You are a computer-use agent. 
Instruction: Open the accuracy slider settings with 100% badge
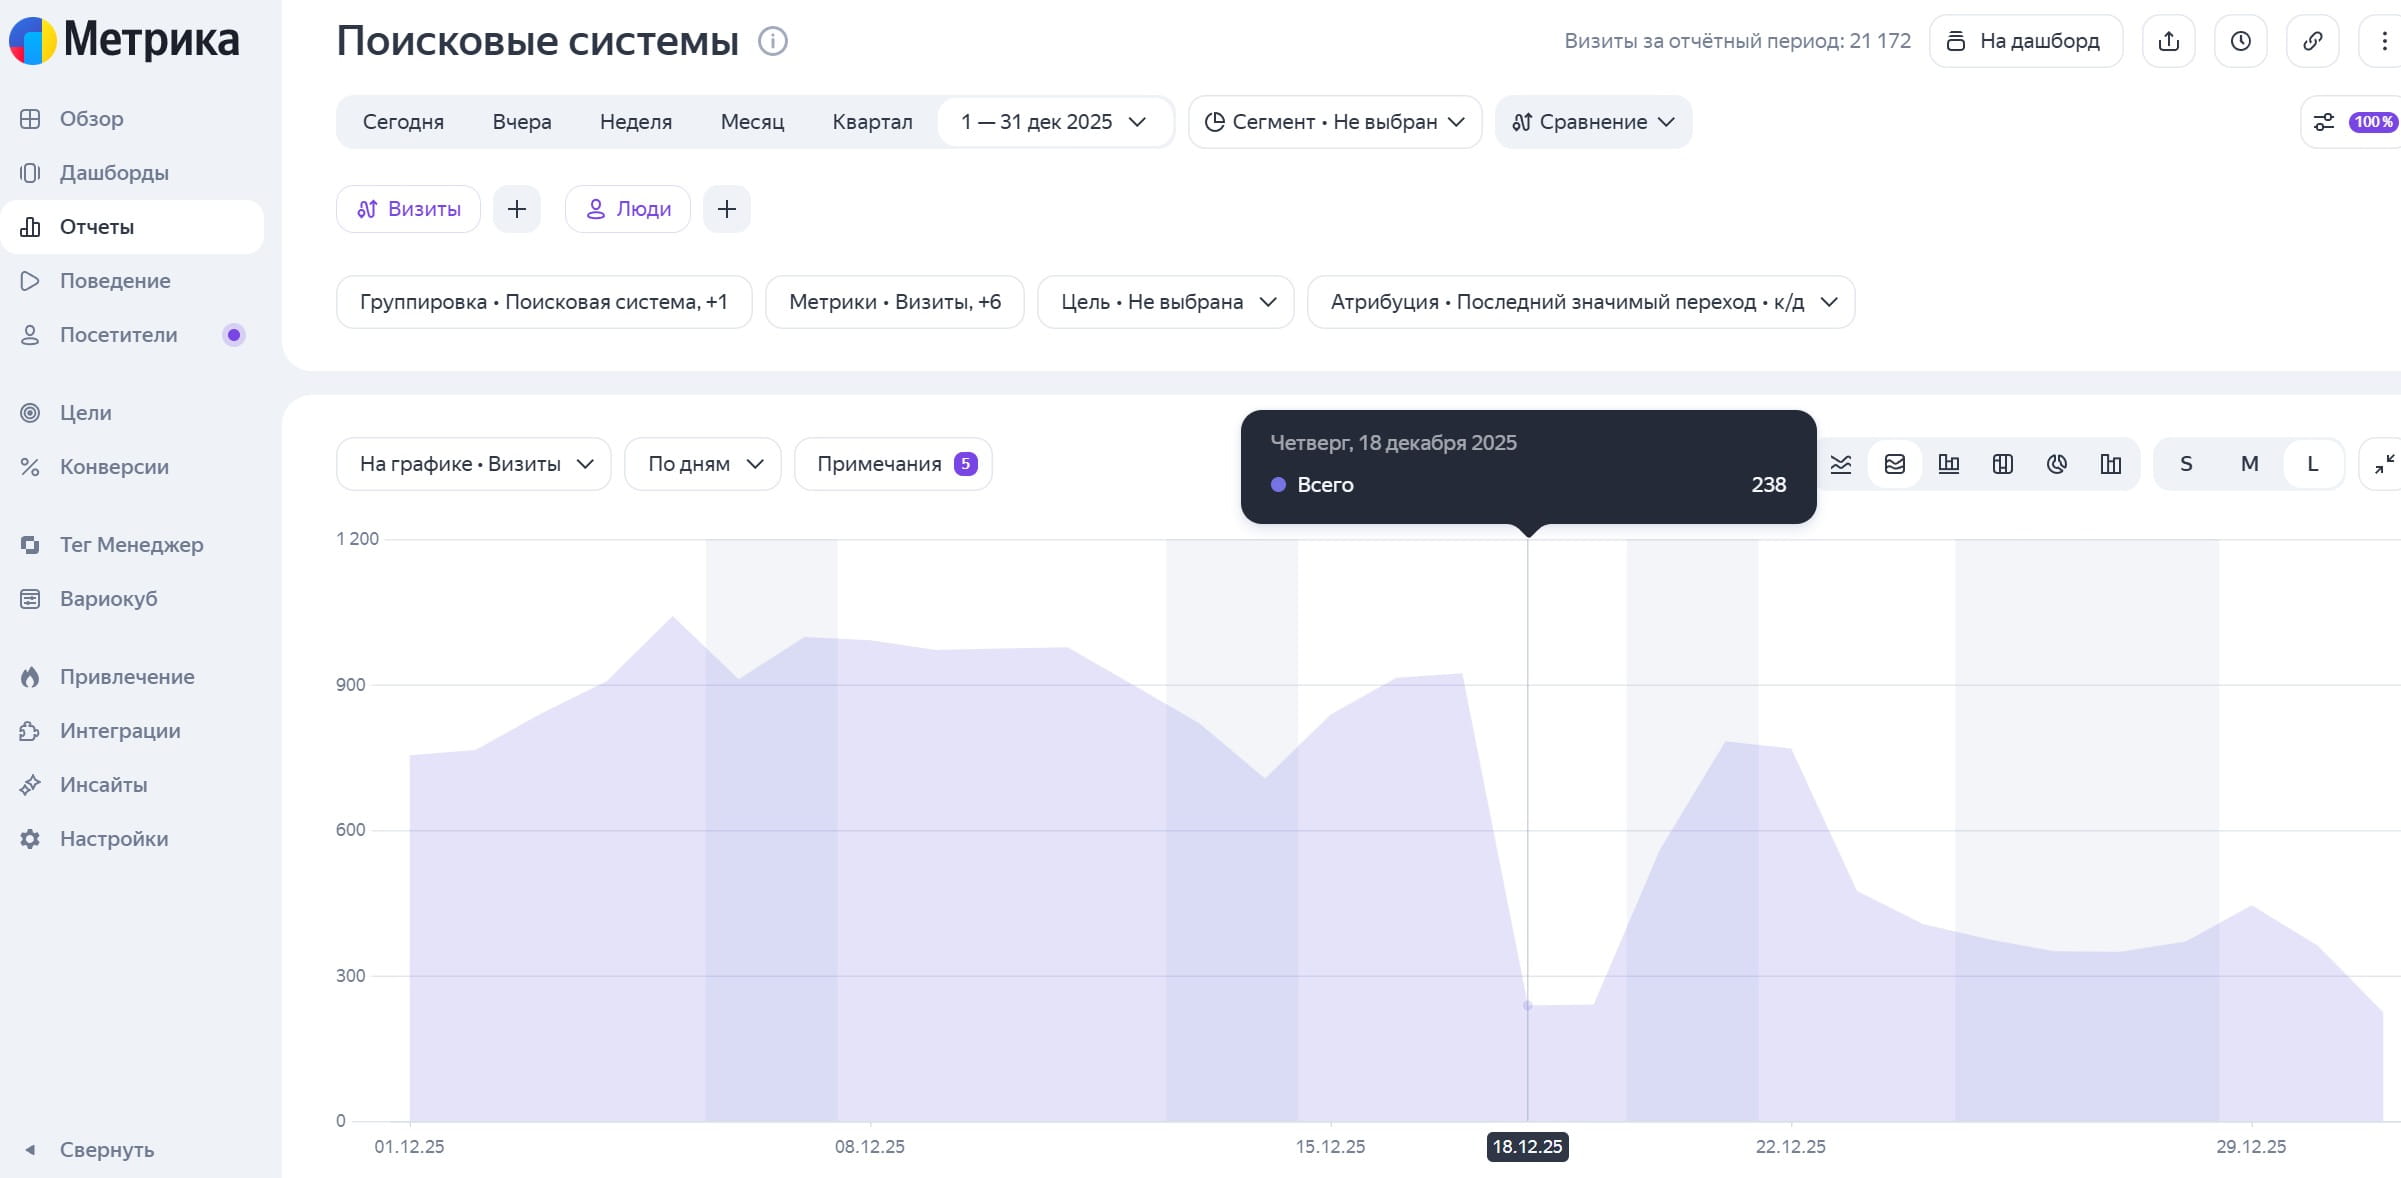click(x=2352, y=122)
